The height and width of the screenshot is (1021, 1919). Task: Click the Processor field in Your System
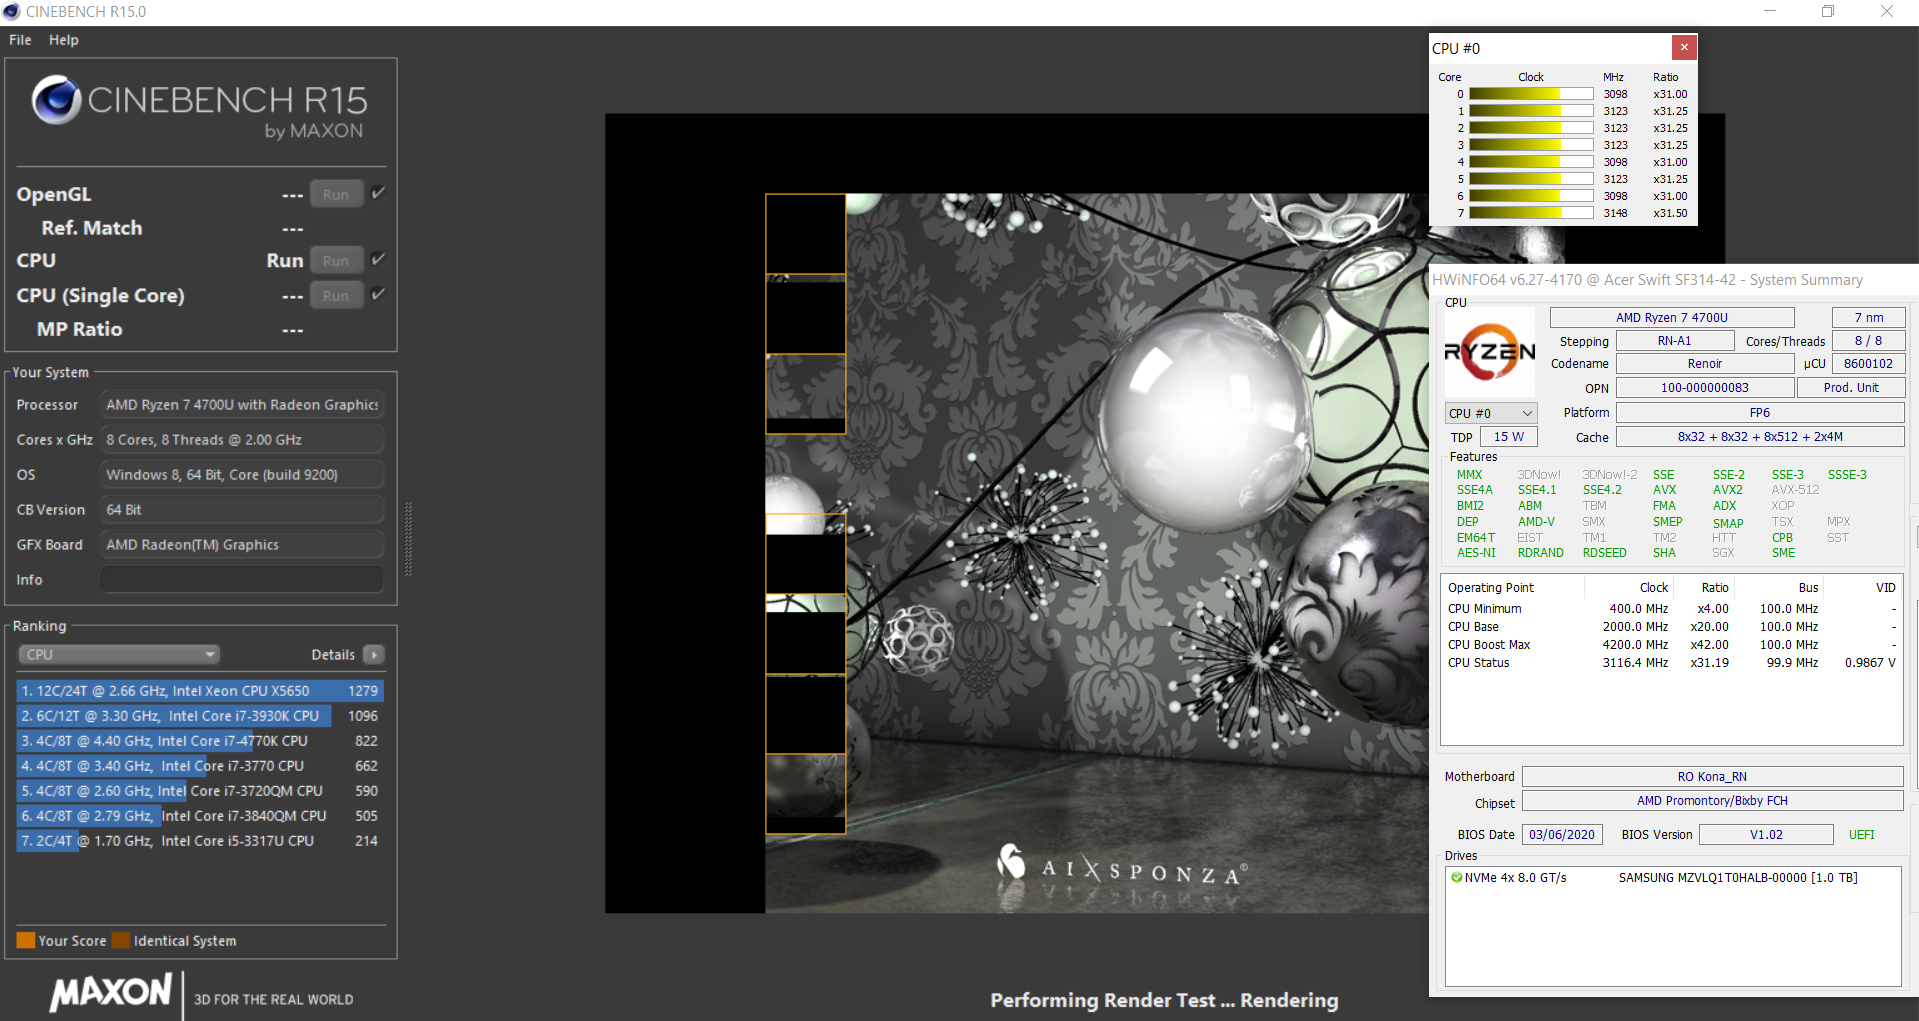tap(242, 405)
